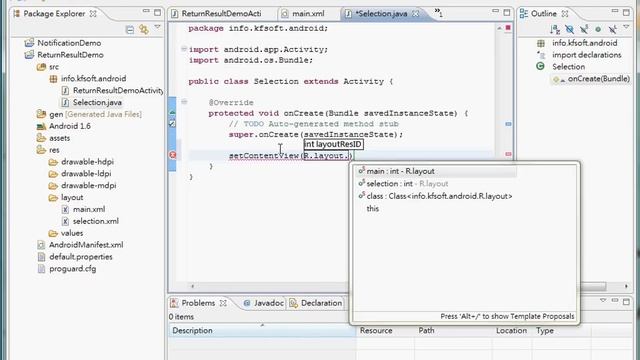
Task: Select the assets folder
Action: coord(59,138)
